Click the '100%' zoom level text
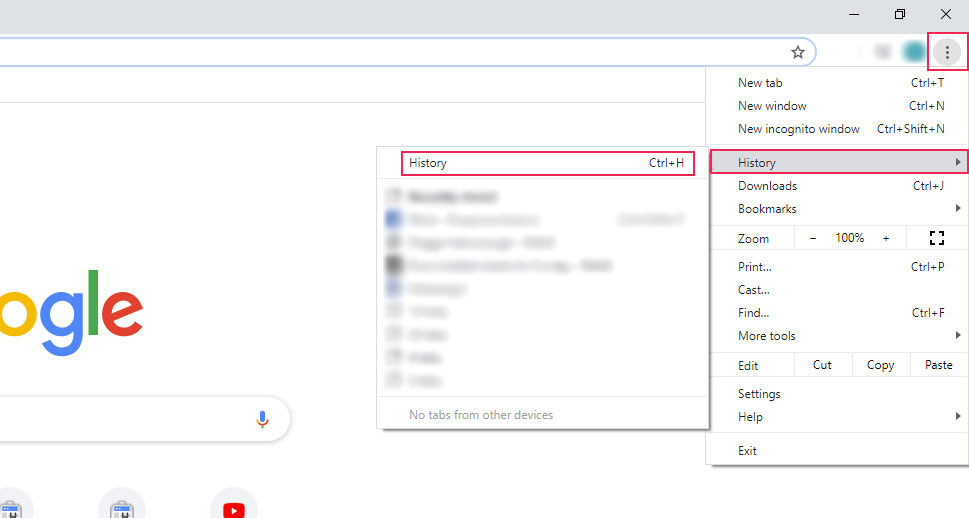 [849, 238]
